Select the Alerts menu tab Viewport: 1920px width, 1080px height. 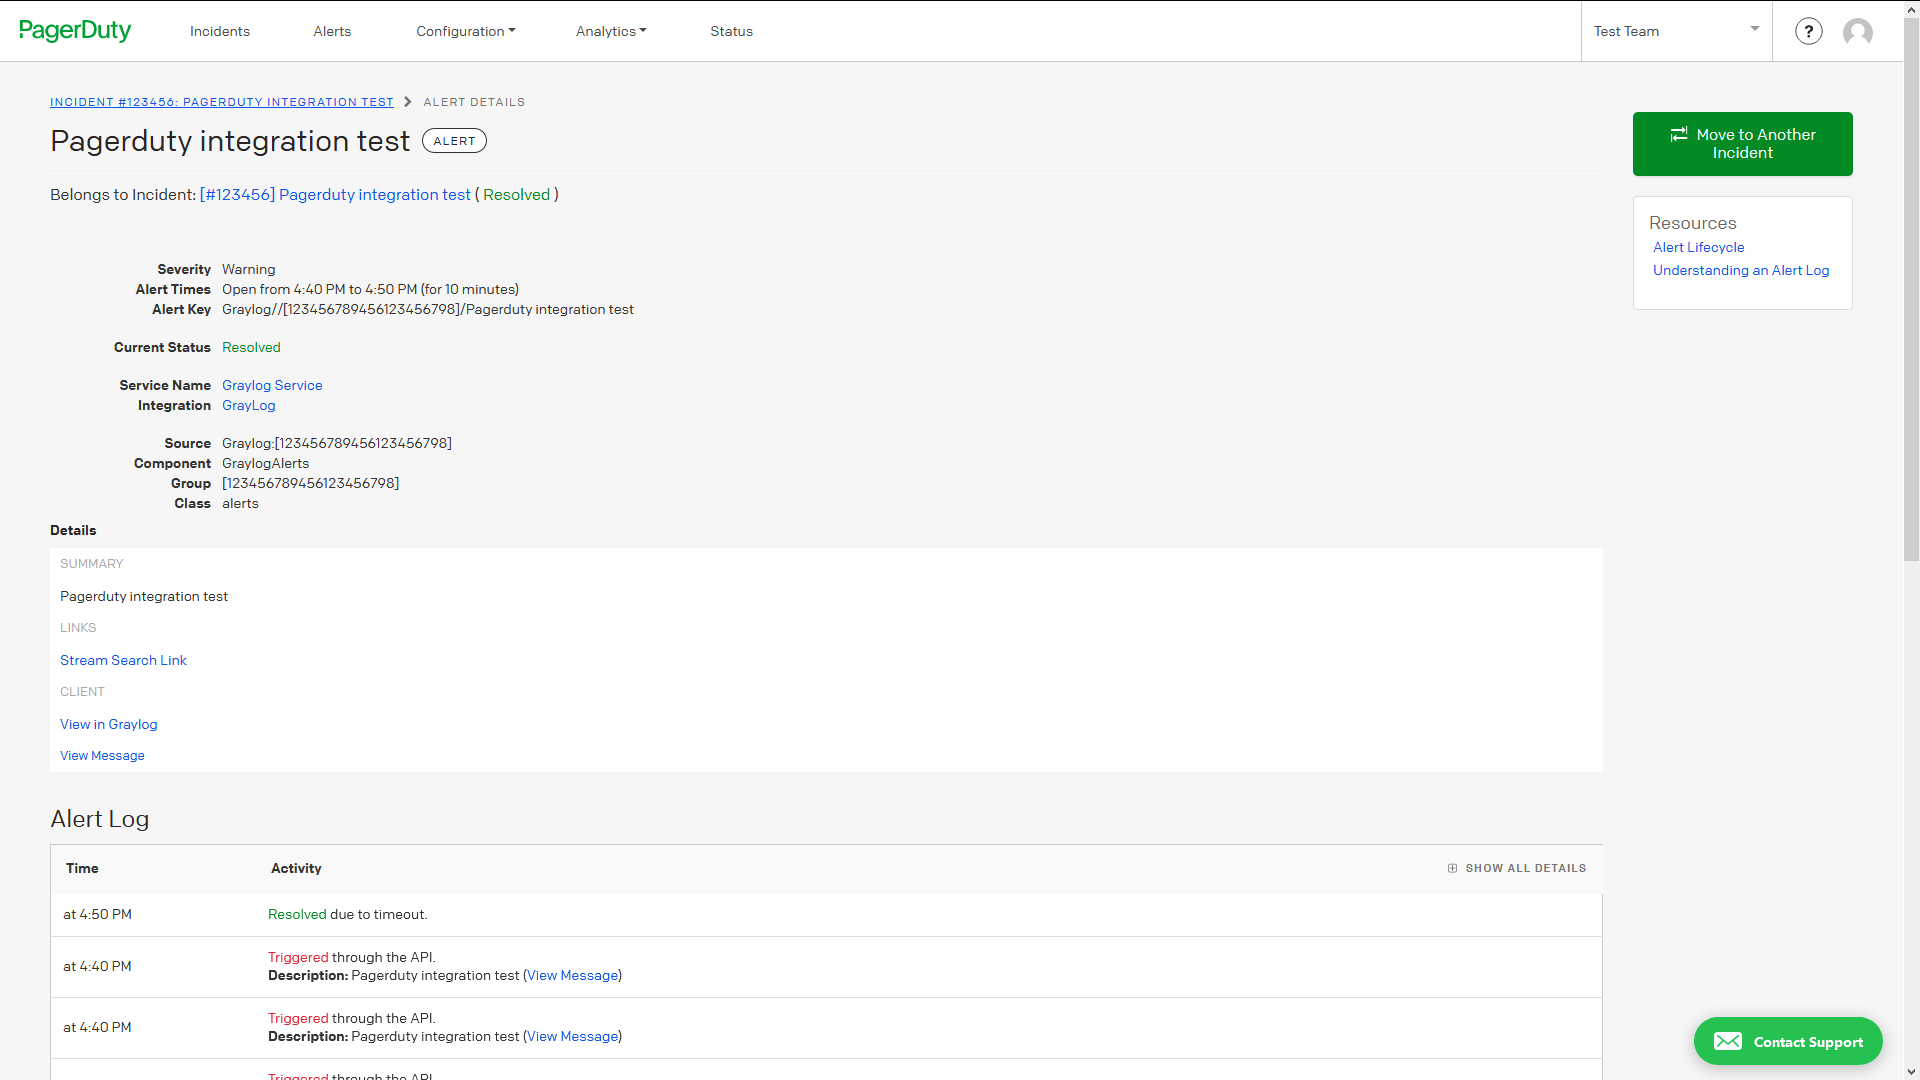332,30
